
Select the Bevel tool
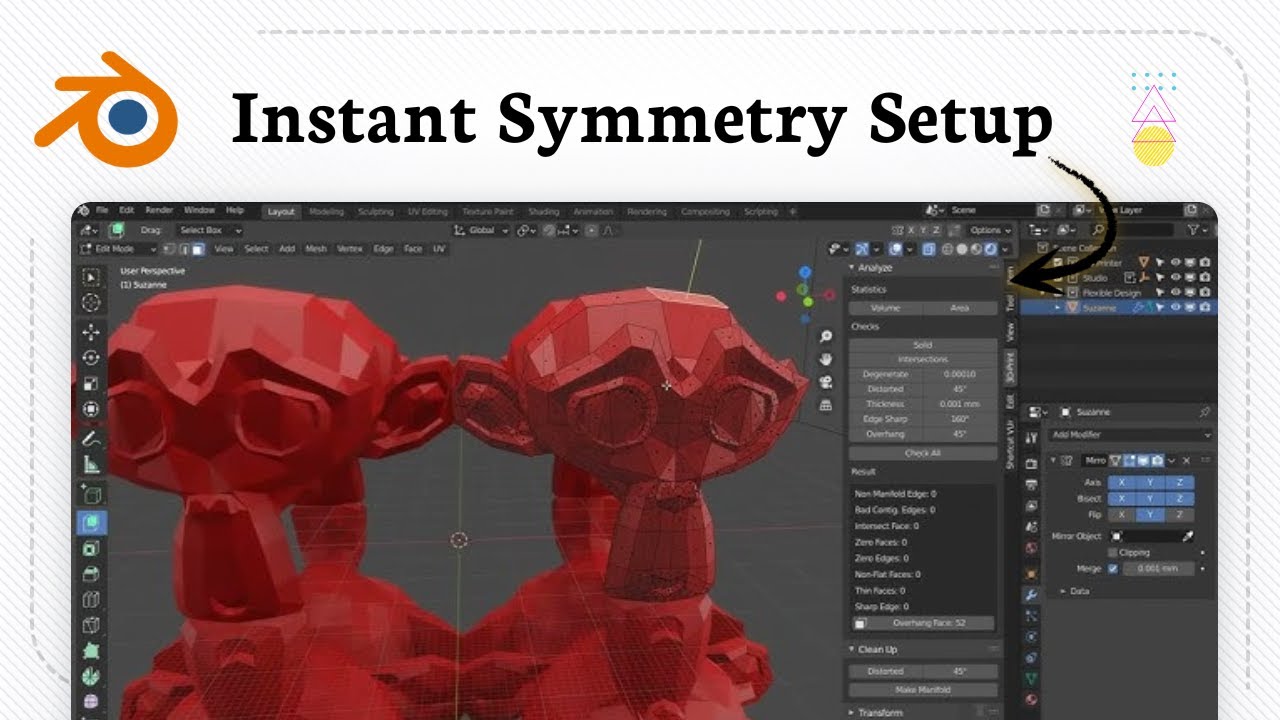[x=91, y=574]
